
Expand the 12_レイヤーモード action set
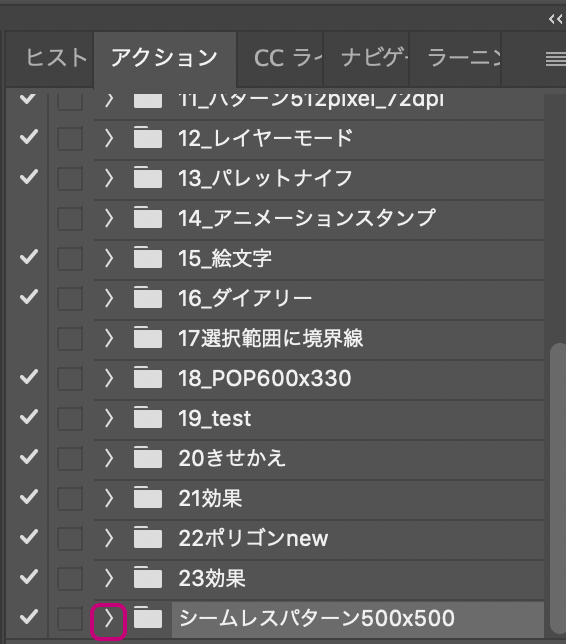coord(108,138)
